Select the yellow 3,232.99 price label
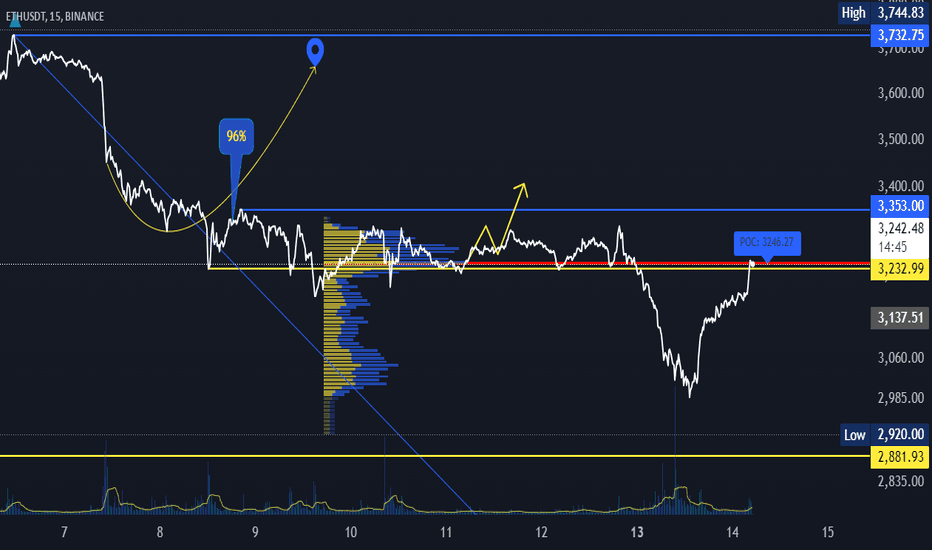 [x=900, y=269]
